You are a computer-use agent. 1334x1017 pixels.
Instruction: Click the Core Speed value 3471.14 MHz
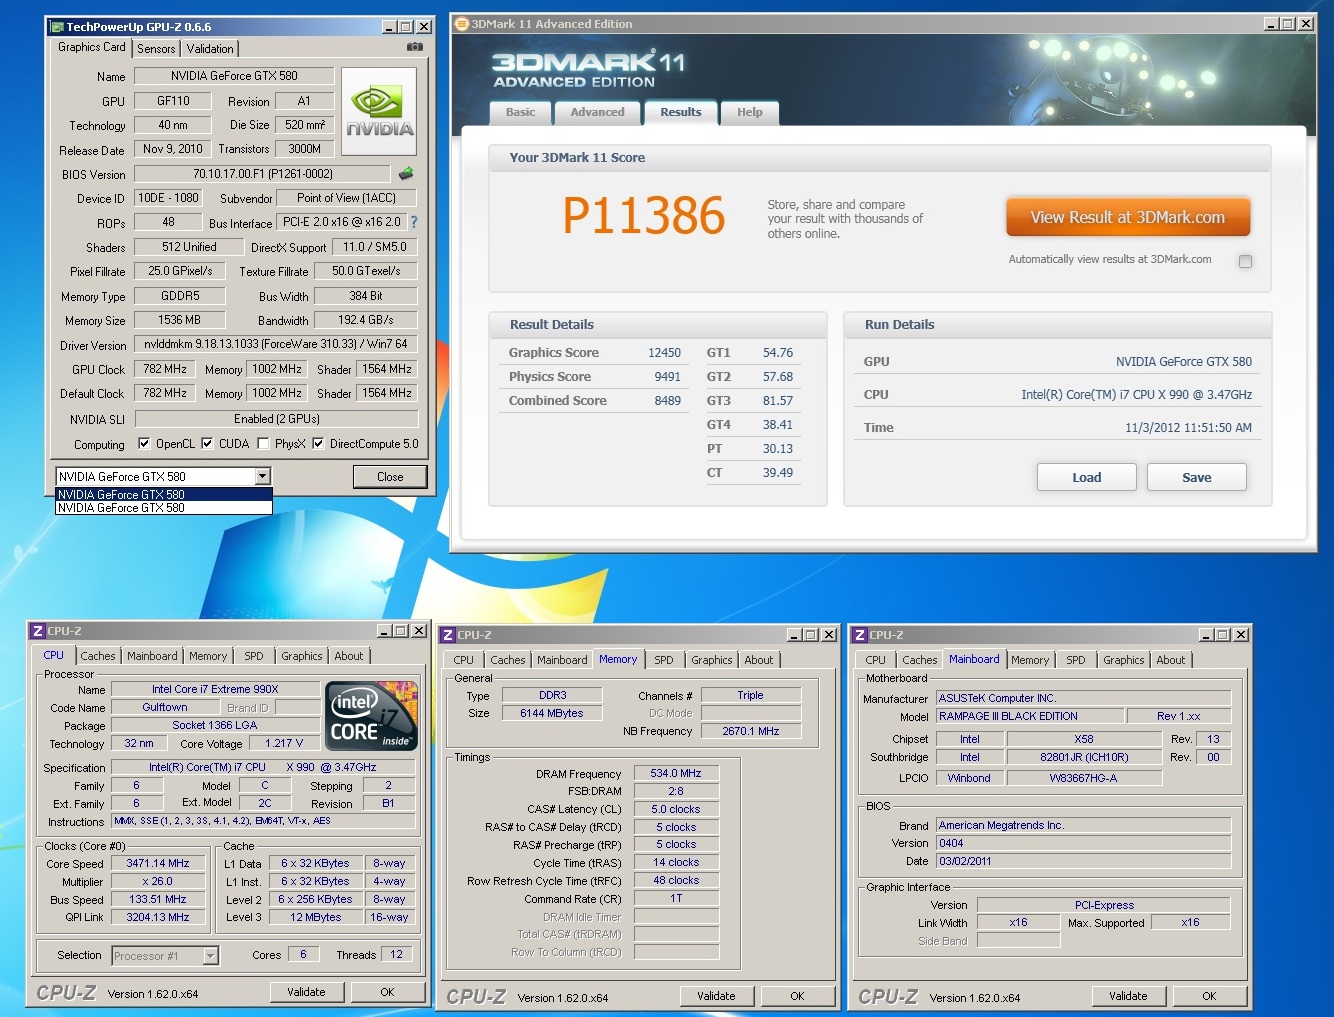click(x=158, y=863)
